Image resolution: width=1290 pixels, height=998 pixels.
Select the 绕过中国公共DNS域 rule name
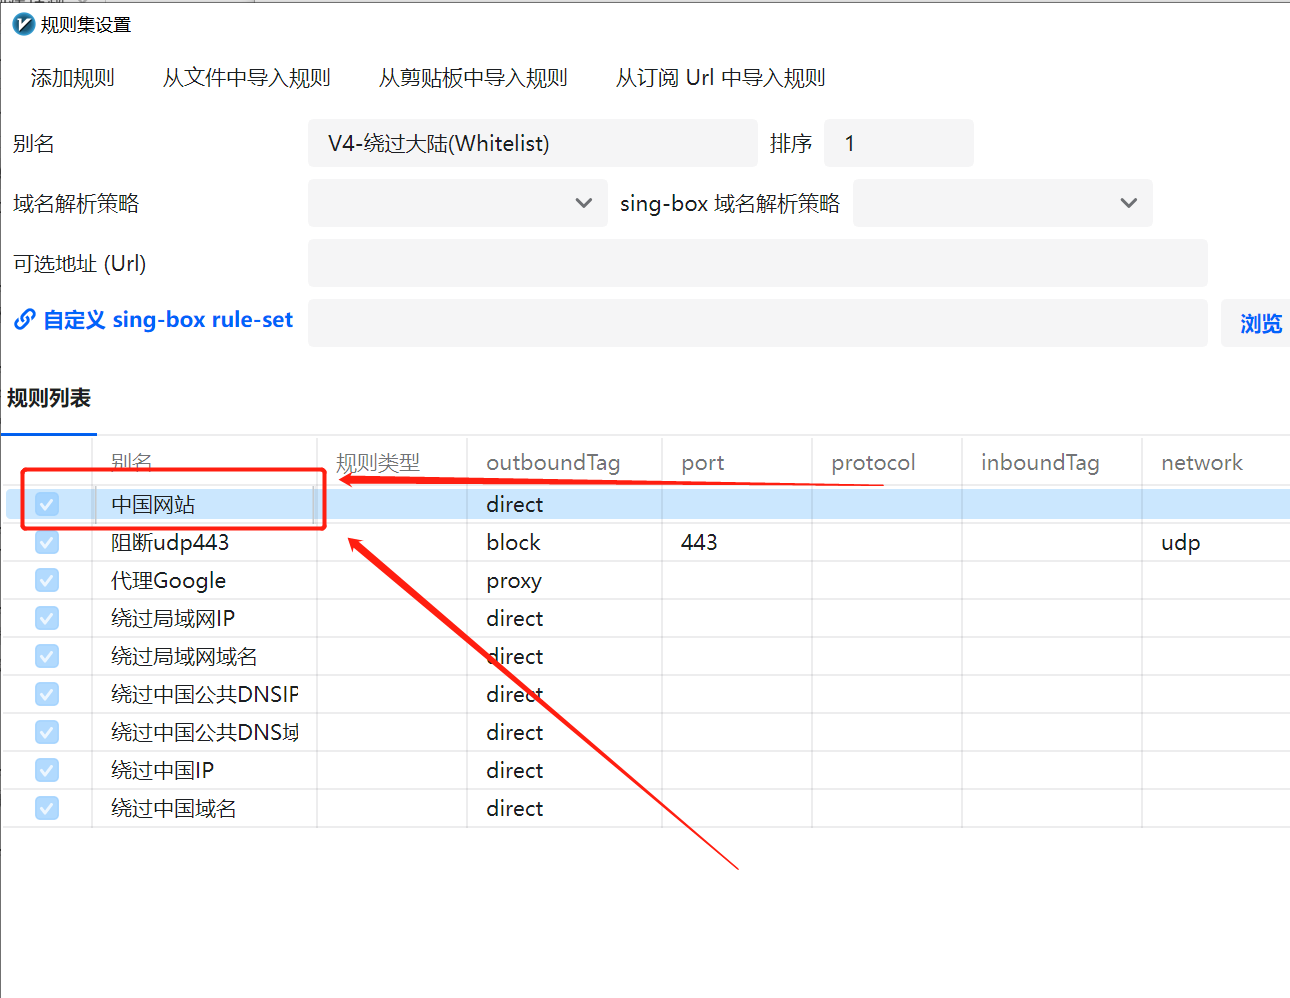(205, 733)
